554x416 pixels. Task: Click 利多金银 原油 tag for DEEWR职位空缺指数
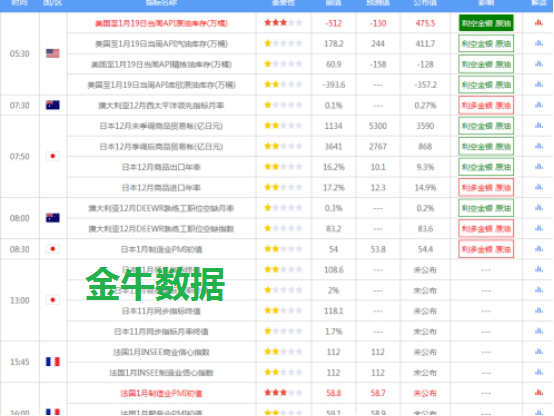point(486,229)
